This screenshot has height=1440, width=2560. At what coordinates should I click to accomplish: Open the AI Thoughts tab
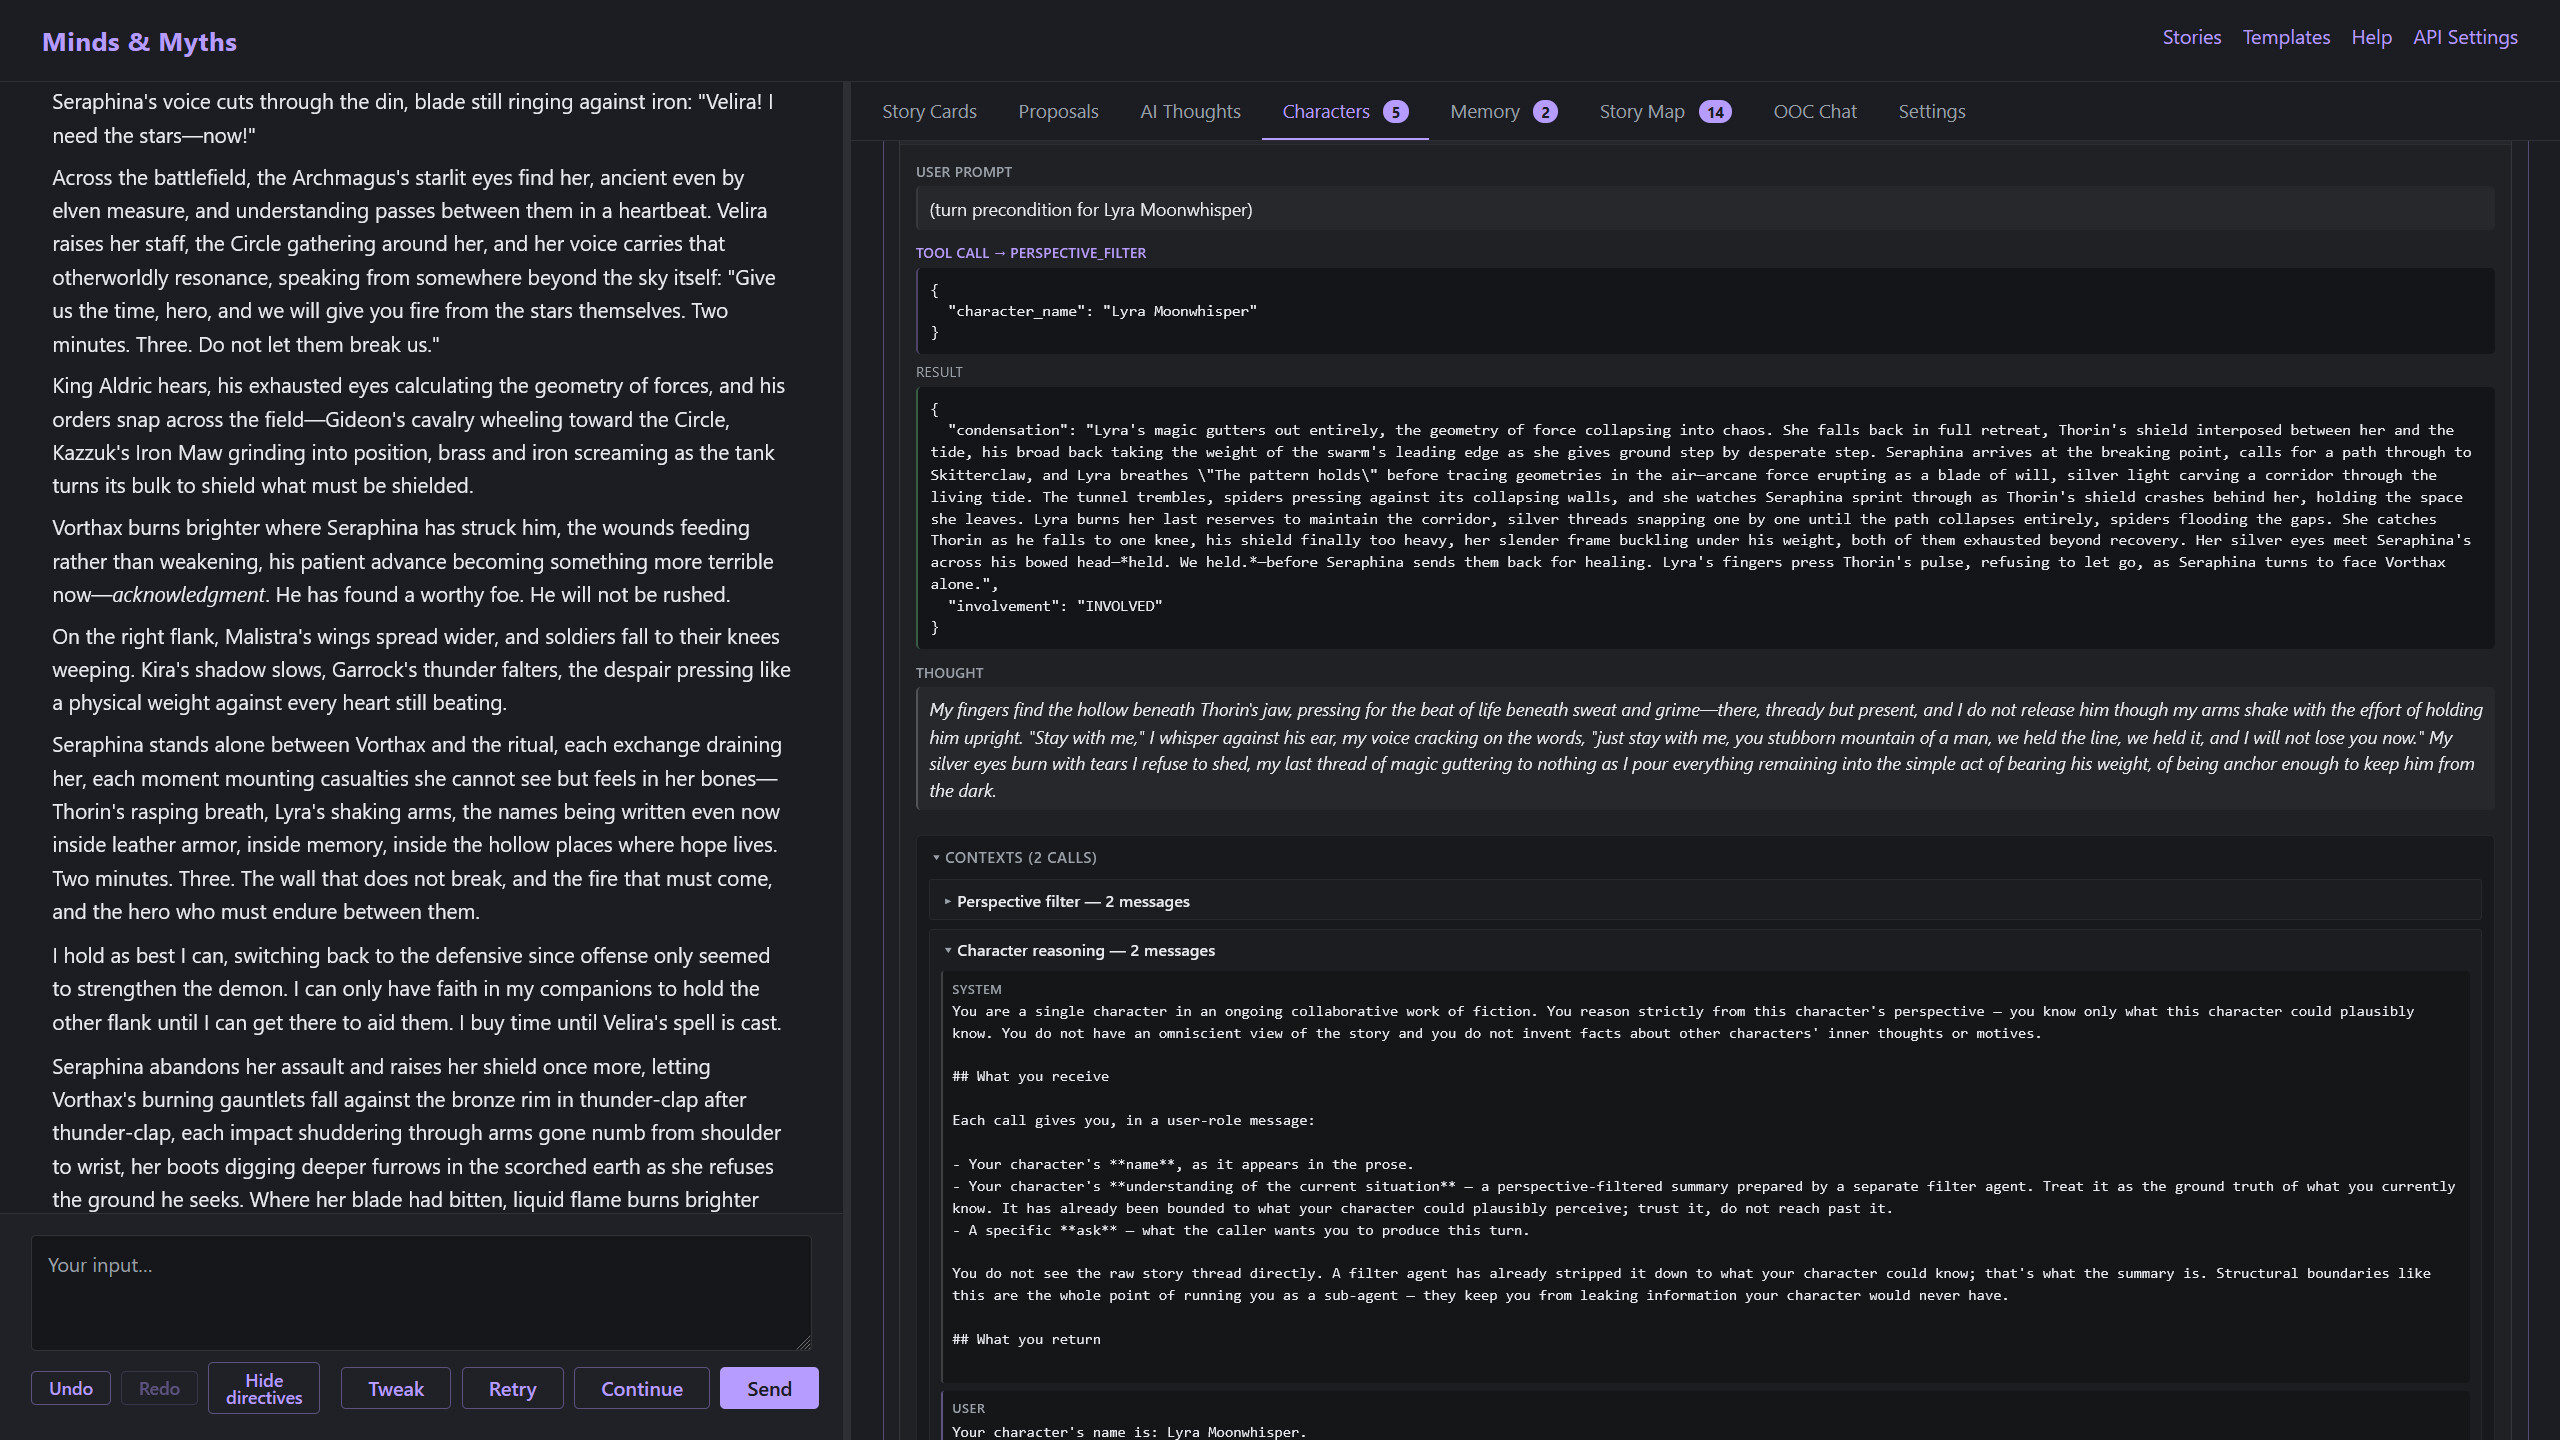[x=1190, y=111]
